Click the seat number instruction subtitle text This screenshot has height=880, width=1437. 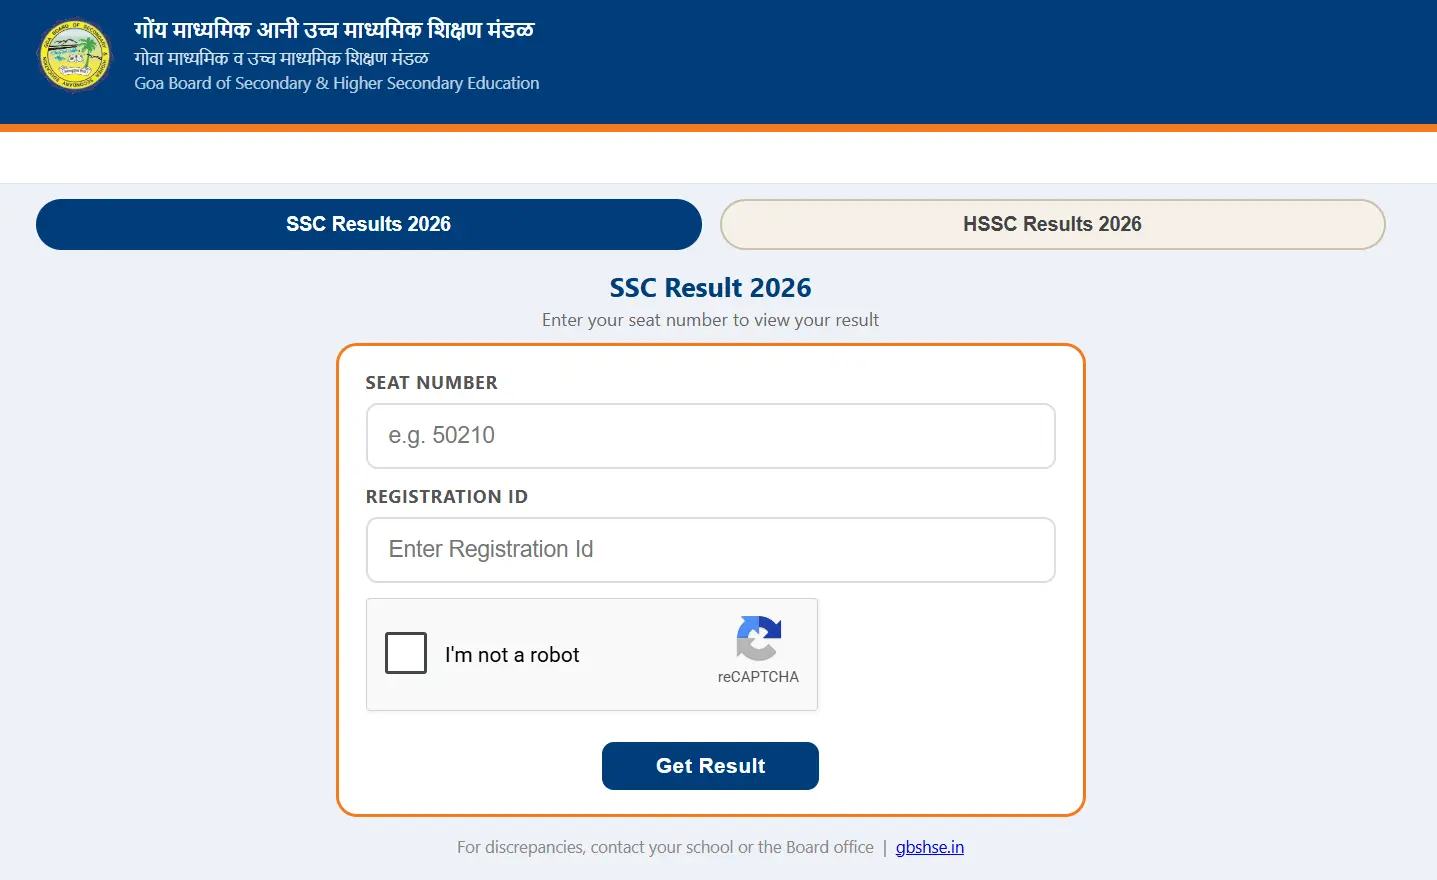[x=710, y=320]
